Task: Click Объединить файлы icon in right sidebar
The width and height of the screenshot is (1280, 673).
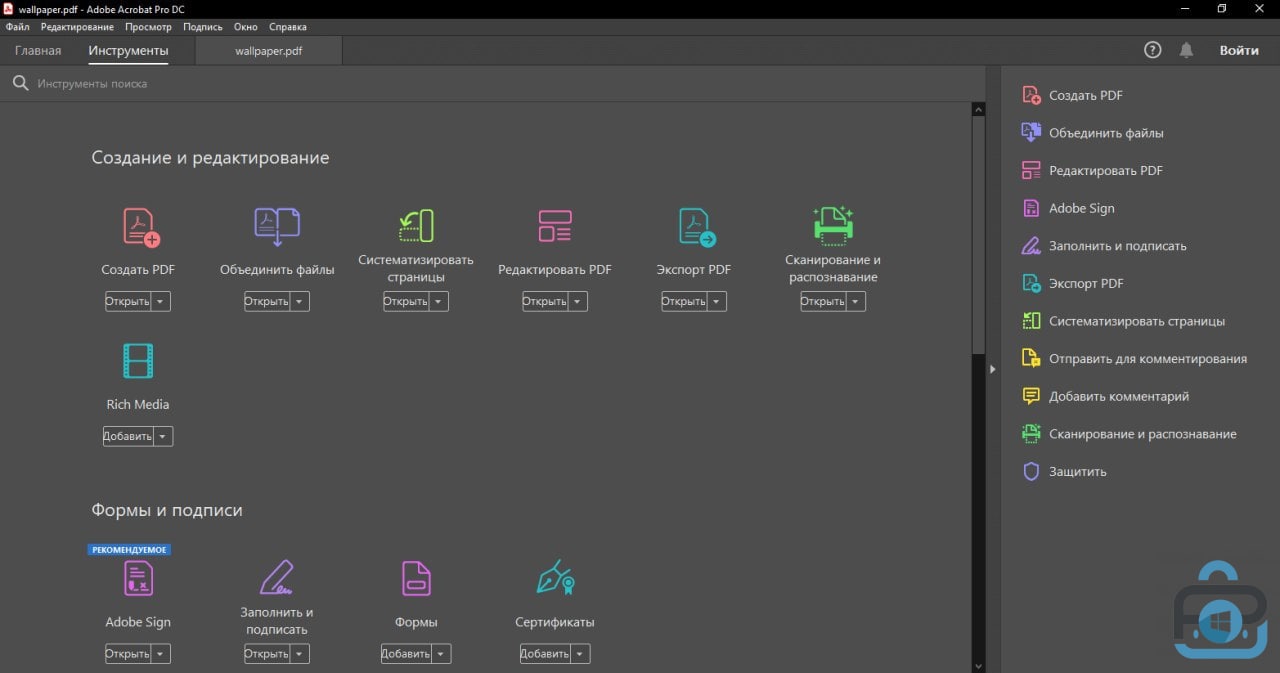Action: coord(1031,132)
